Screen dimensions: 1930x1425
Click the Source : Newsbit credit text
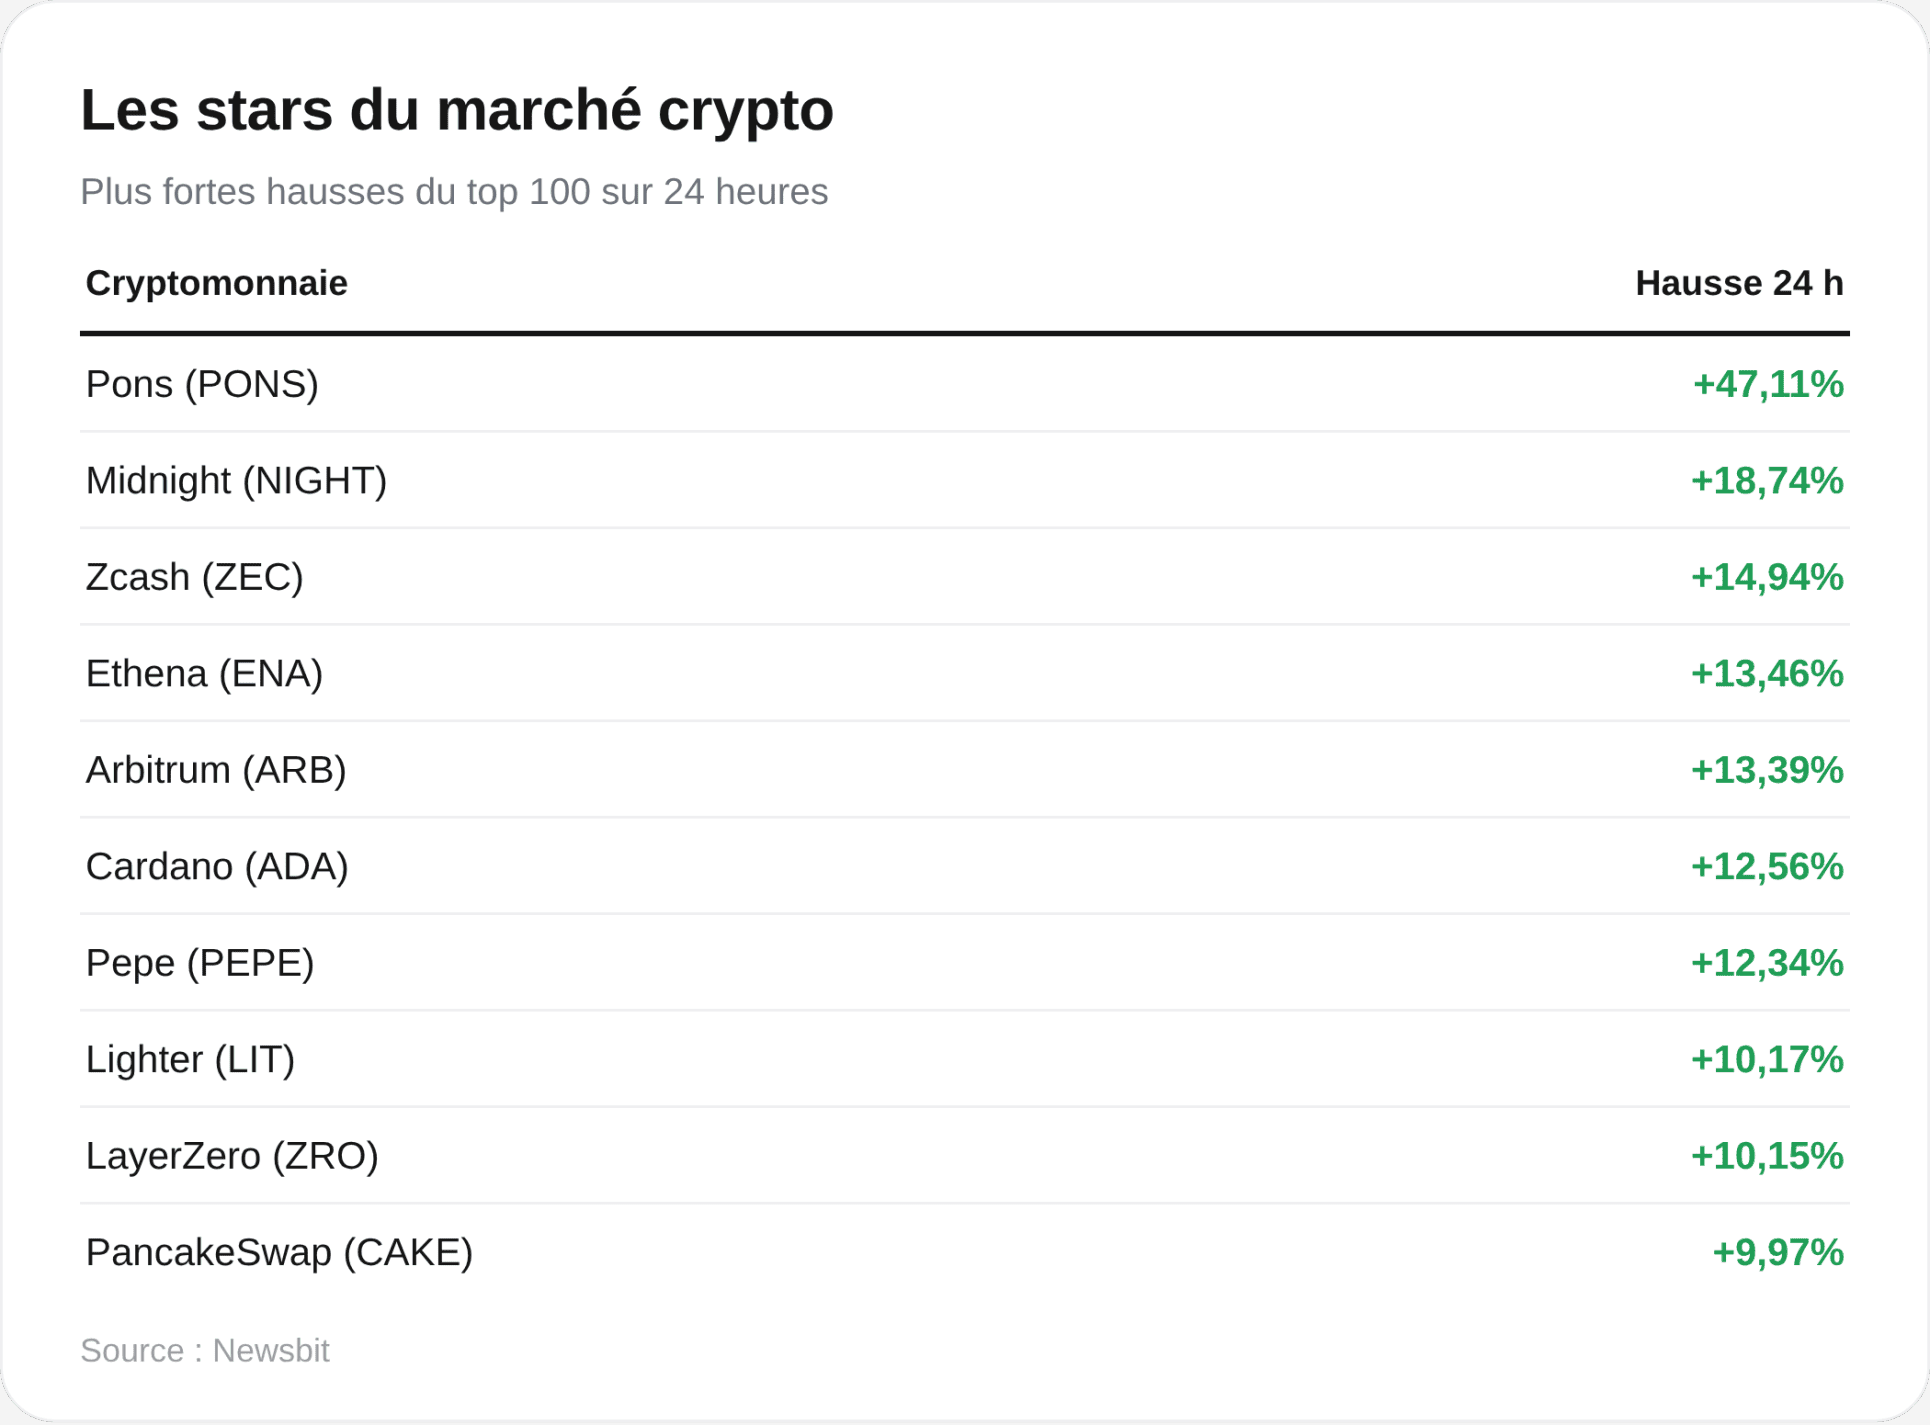(x=205, y=1351)
